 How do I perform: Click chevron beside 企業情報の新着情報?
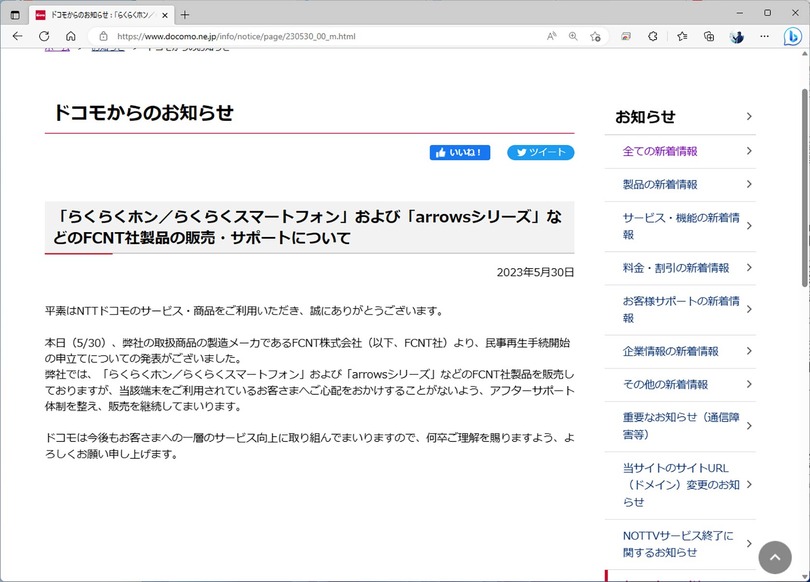click(749, 351)
